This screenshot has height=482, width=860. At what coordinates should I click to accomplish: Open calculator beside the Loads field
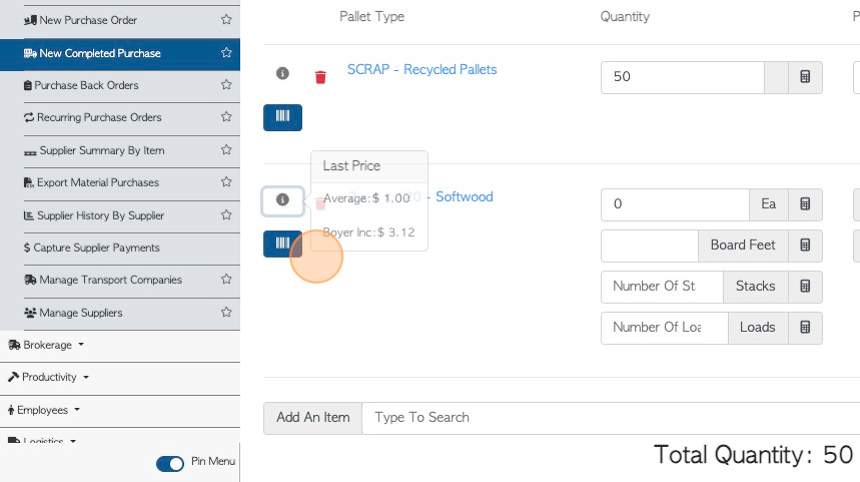pyautogui.click(x=805, y=327)
